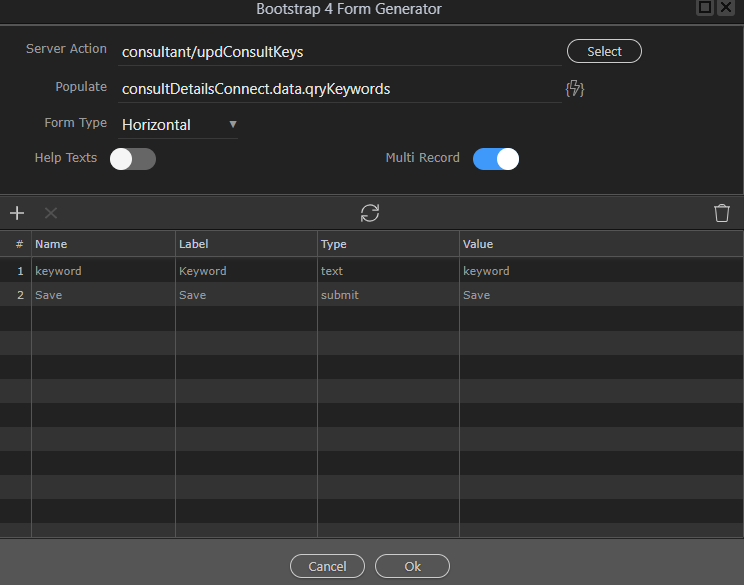The image size is (744, 585).
Task: Close the Form Generator dialog
Action: click(x=726, y=8)
